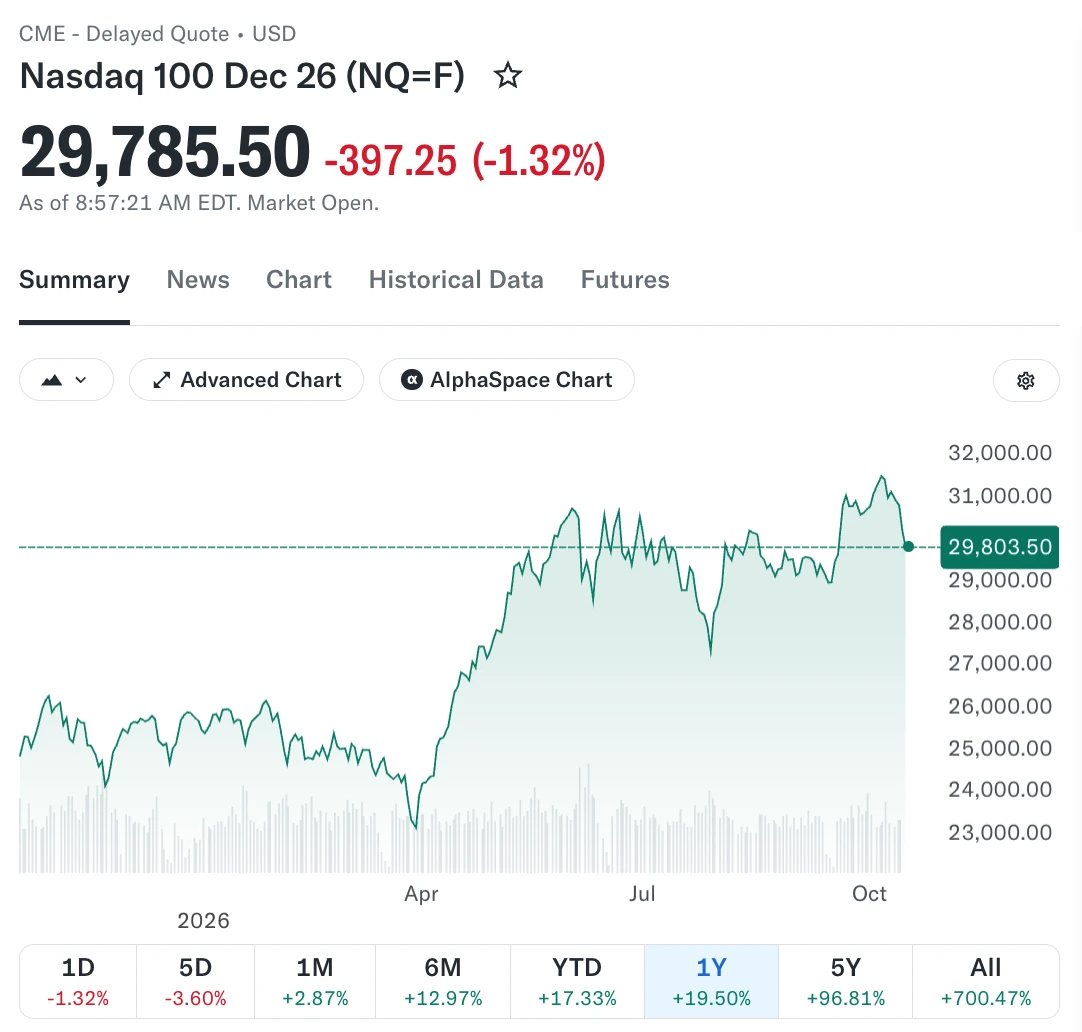Choose the 1M range option
Screen dimensions: 1082x1032
click(x=315, y=982)
